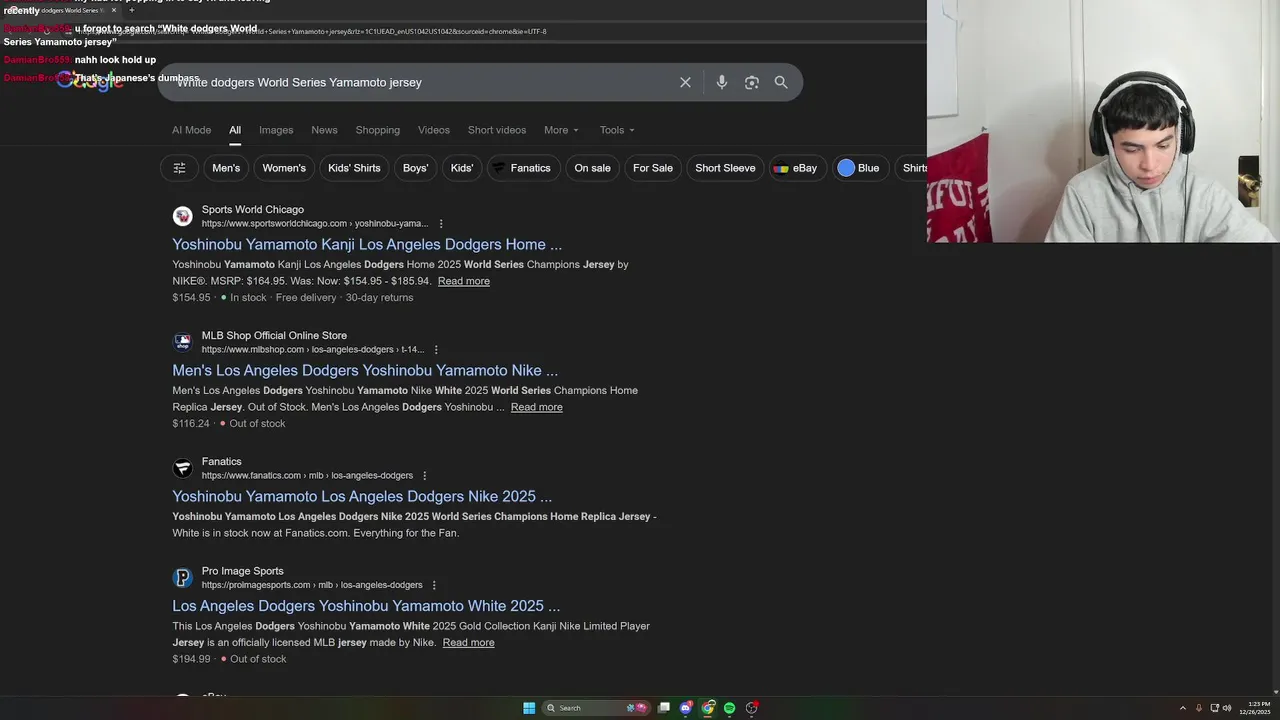Click into the Google search text field

pyautogui.click(x=420, y=82)
